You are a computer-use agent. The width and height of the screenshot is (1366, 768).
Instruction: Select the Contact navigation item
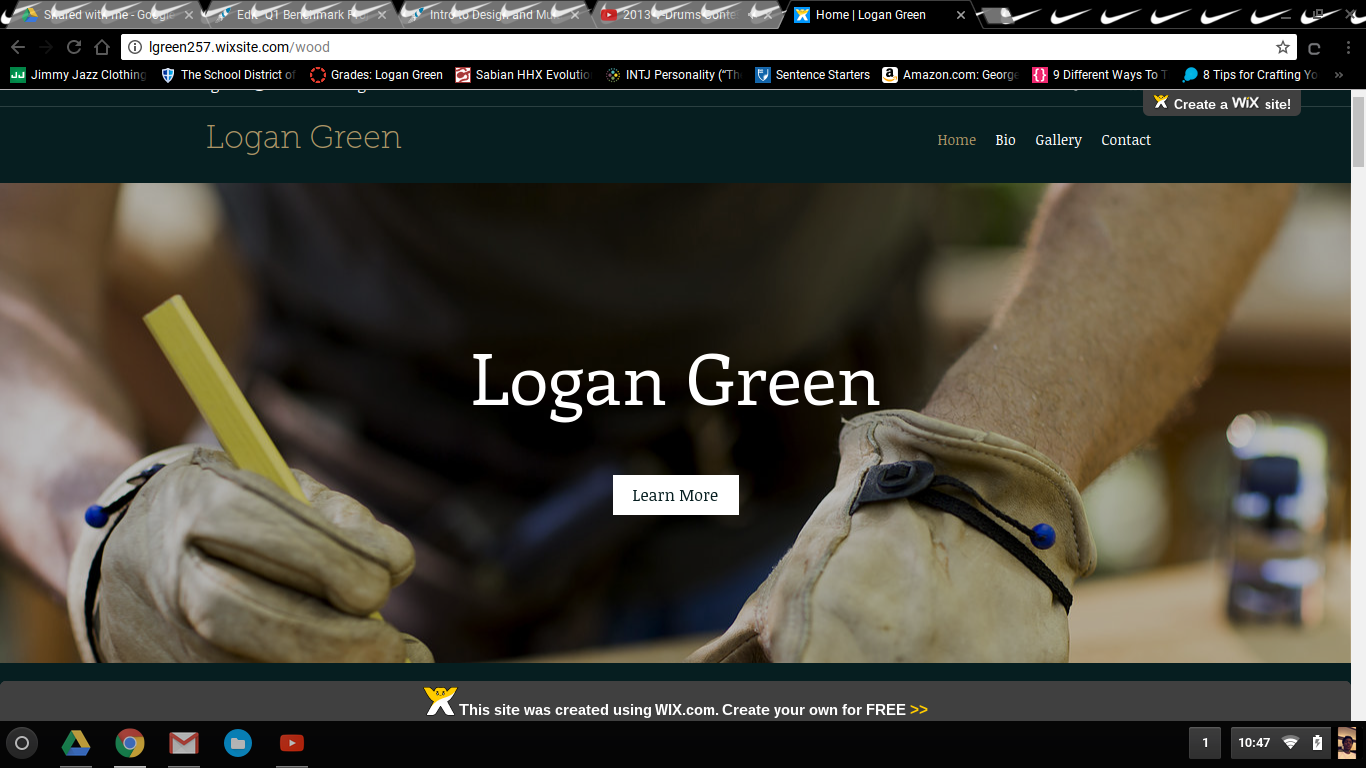(x=1126, y=140)
